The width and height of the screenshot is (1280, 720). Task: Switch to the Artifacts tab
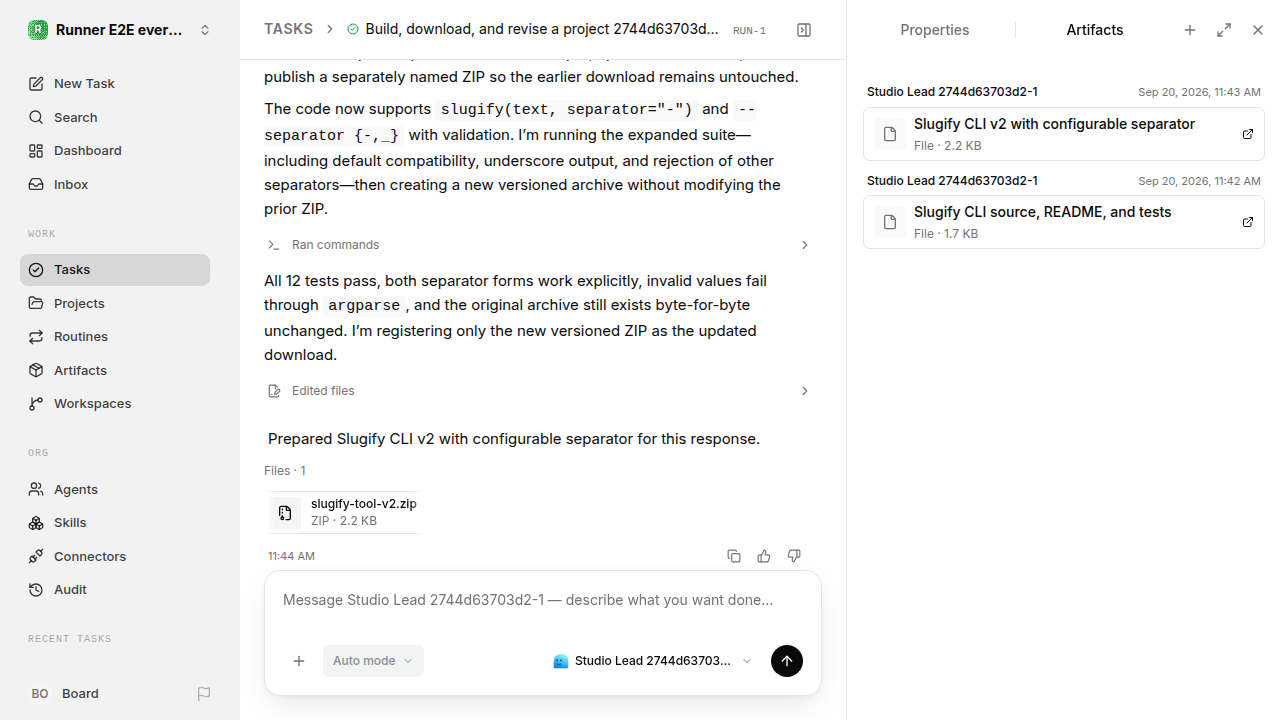click(x=1095, y=30)
